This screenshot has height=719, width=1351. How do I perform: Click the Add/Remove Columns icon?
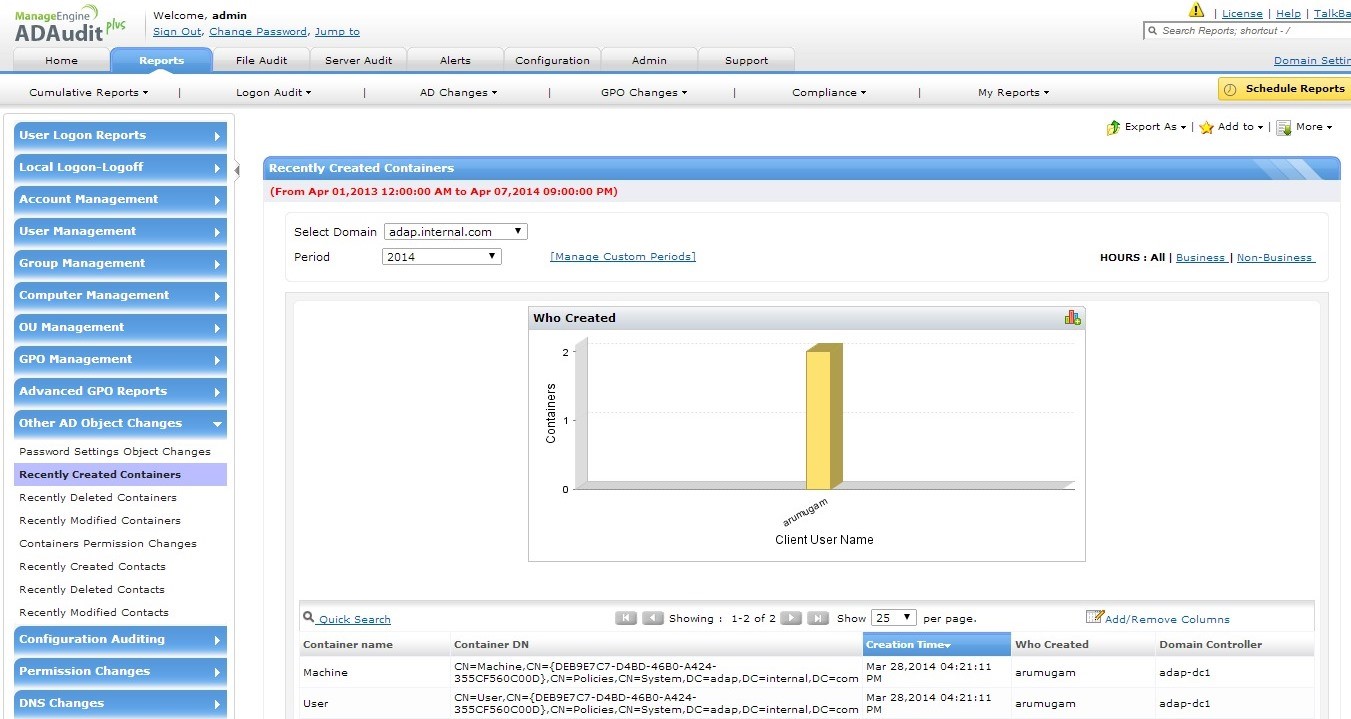click(x=1094, y=618)
